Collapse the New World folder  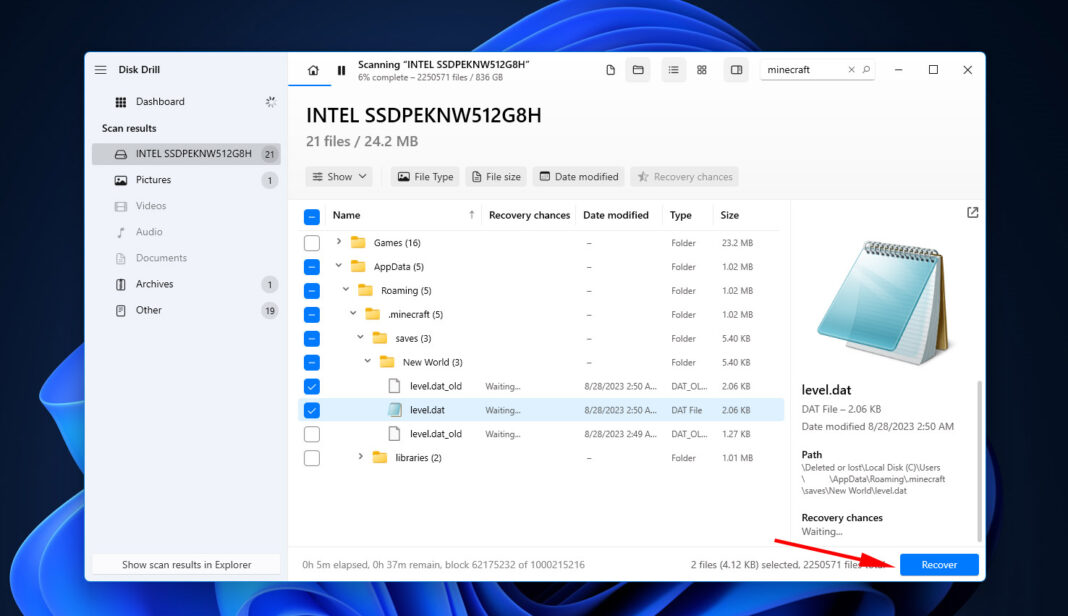coord(368,361)
